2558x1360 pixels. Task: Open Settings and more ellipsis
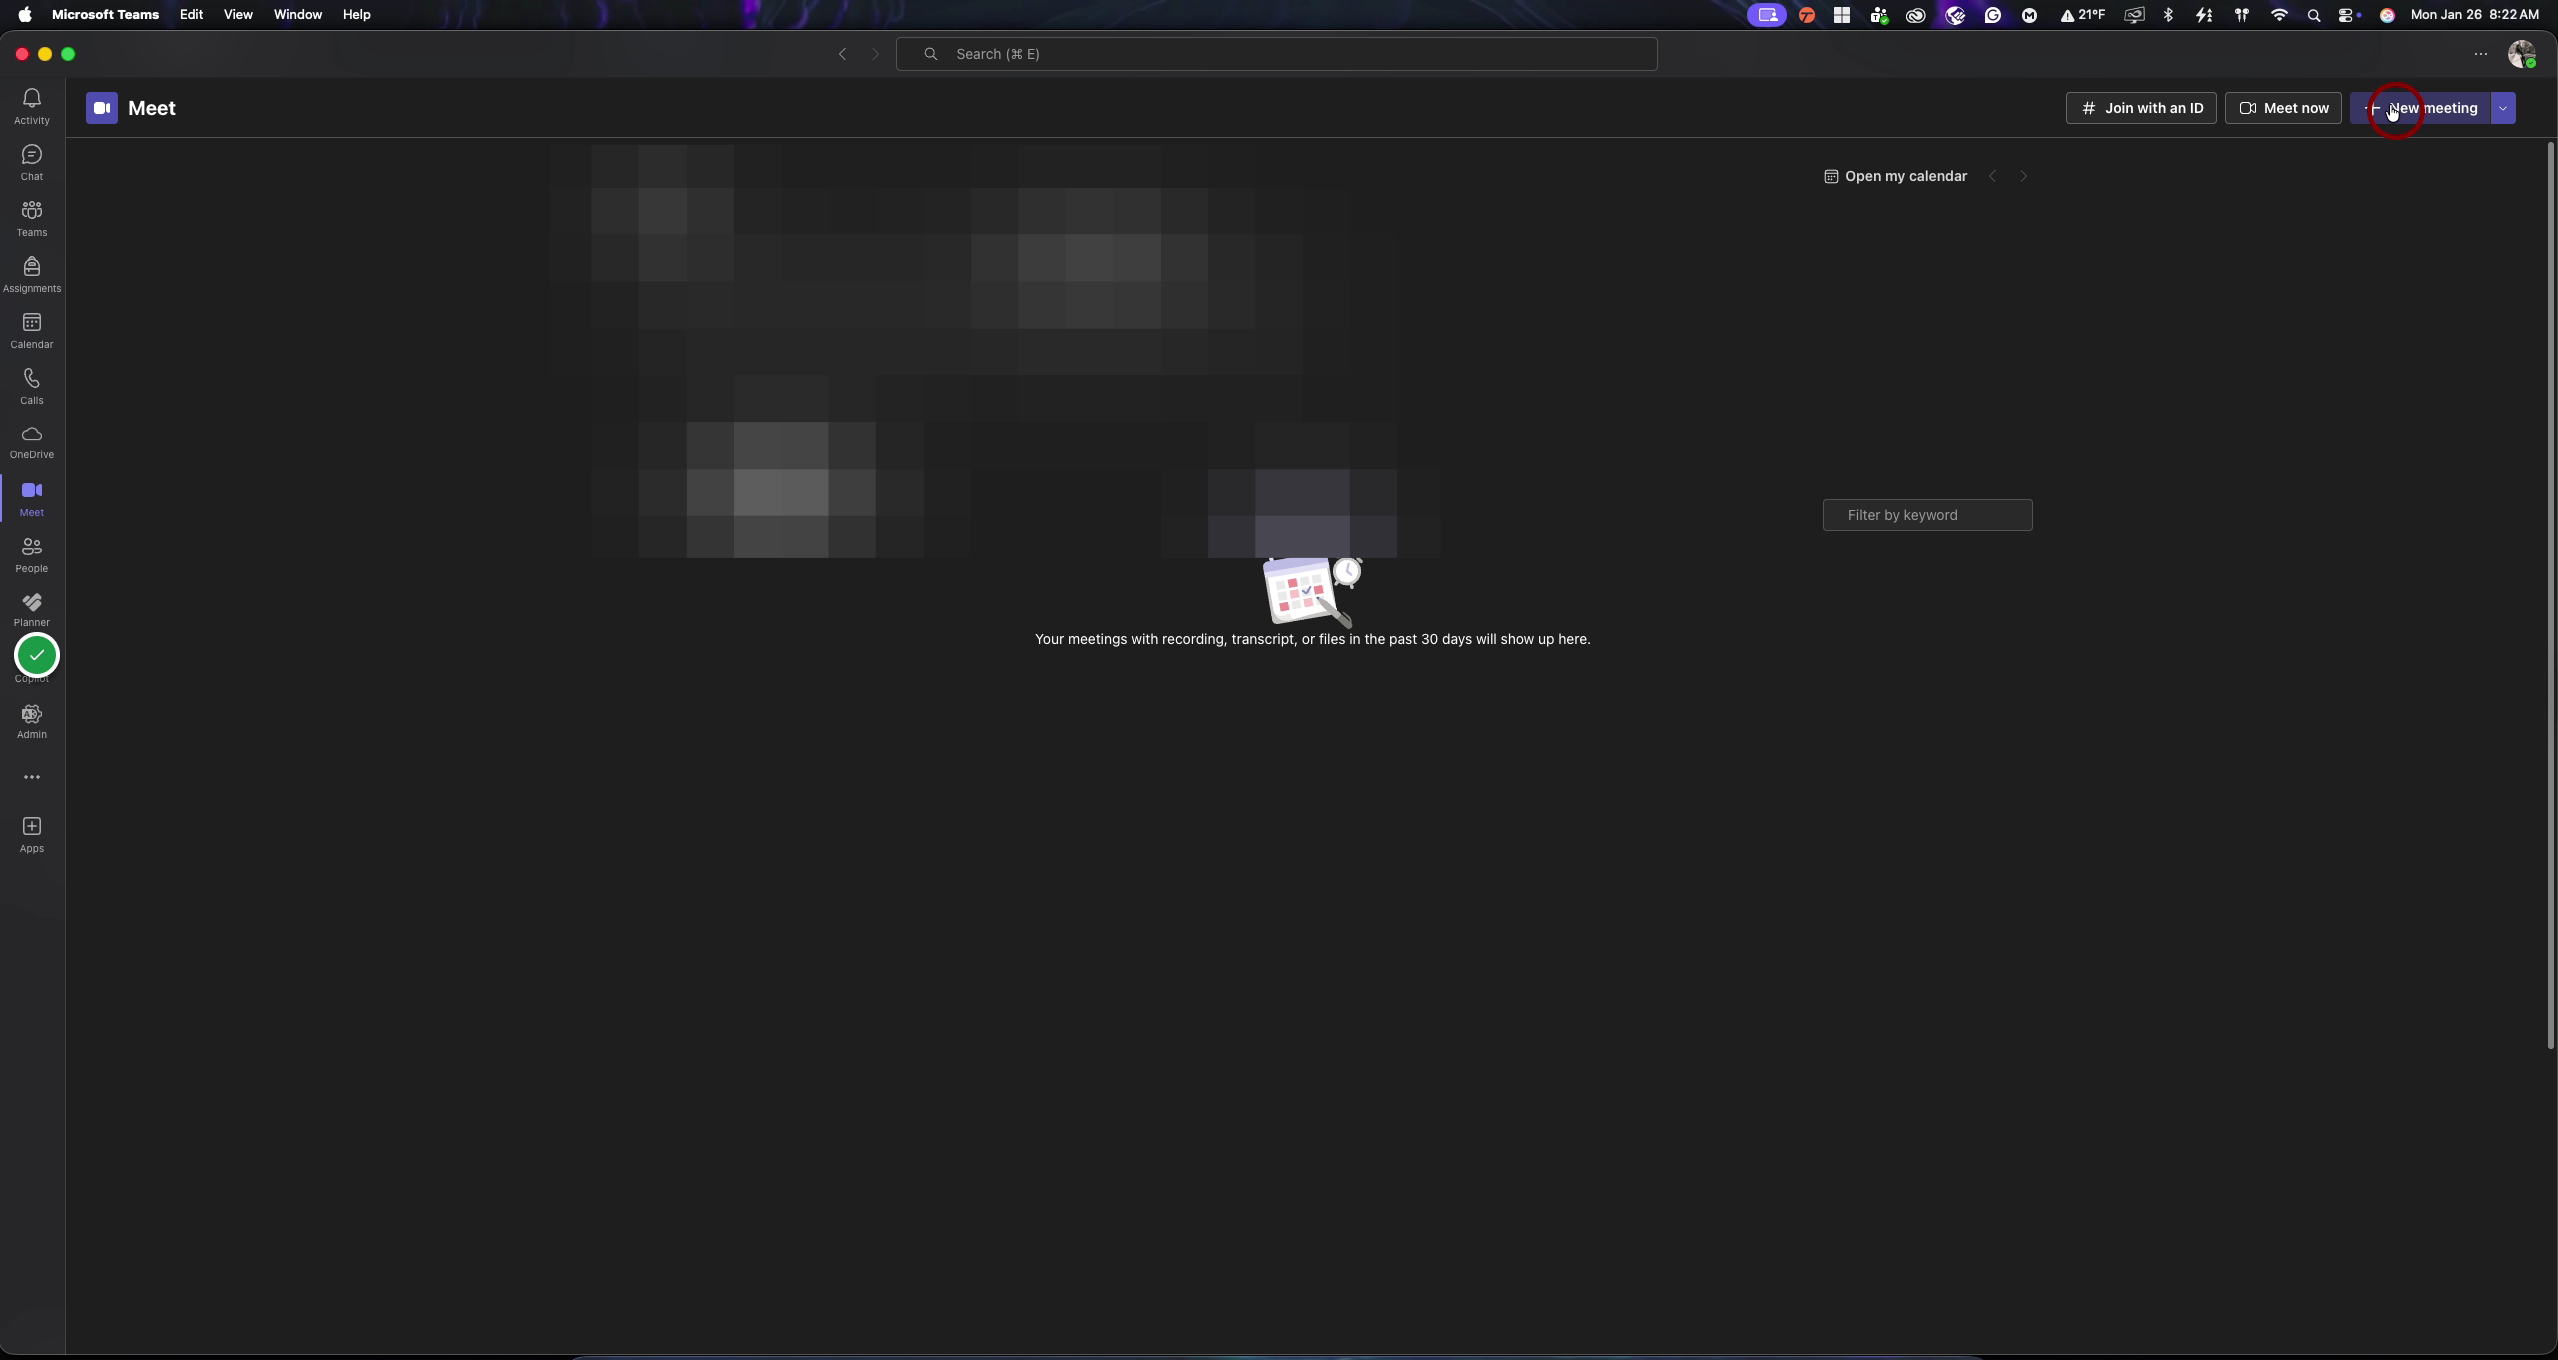[2481, 54]
